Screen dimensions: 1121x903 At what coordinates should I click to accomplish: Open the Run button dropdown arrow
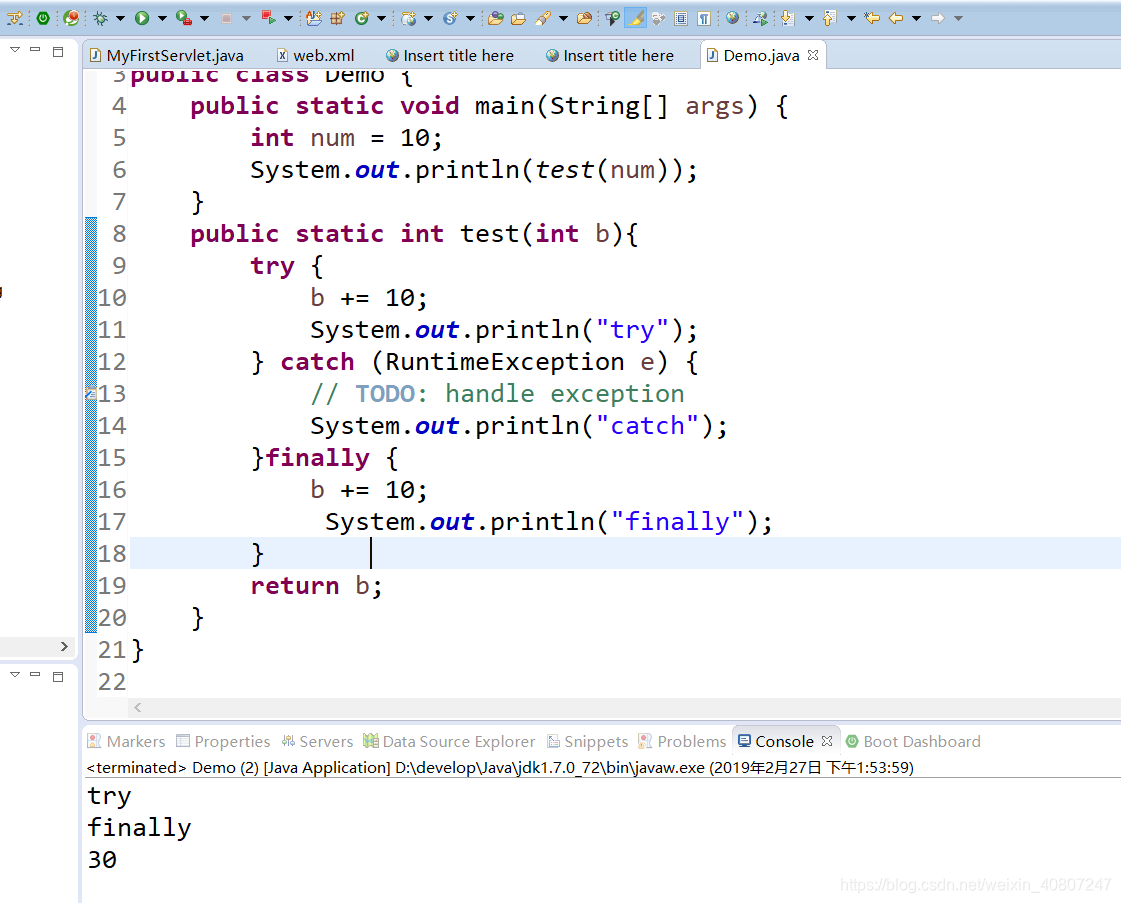click(x=161, y=17)
